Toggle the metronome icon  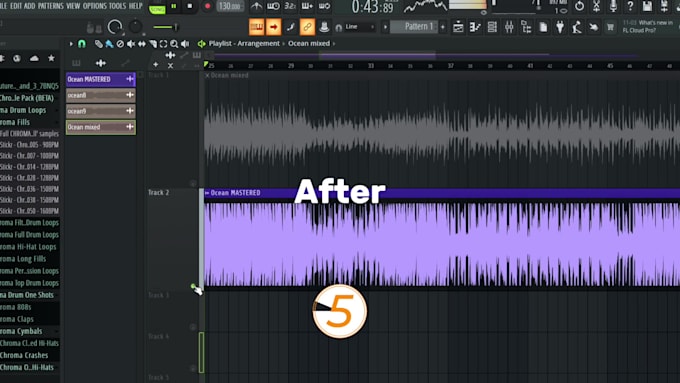point(256,6)
